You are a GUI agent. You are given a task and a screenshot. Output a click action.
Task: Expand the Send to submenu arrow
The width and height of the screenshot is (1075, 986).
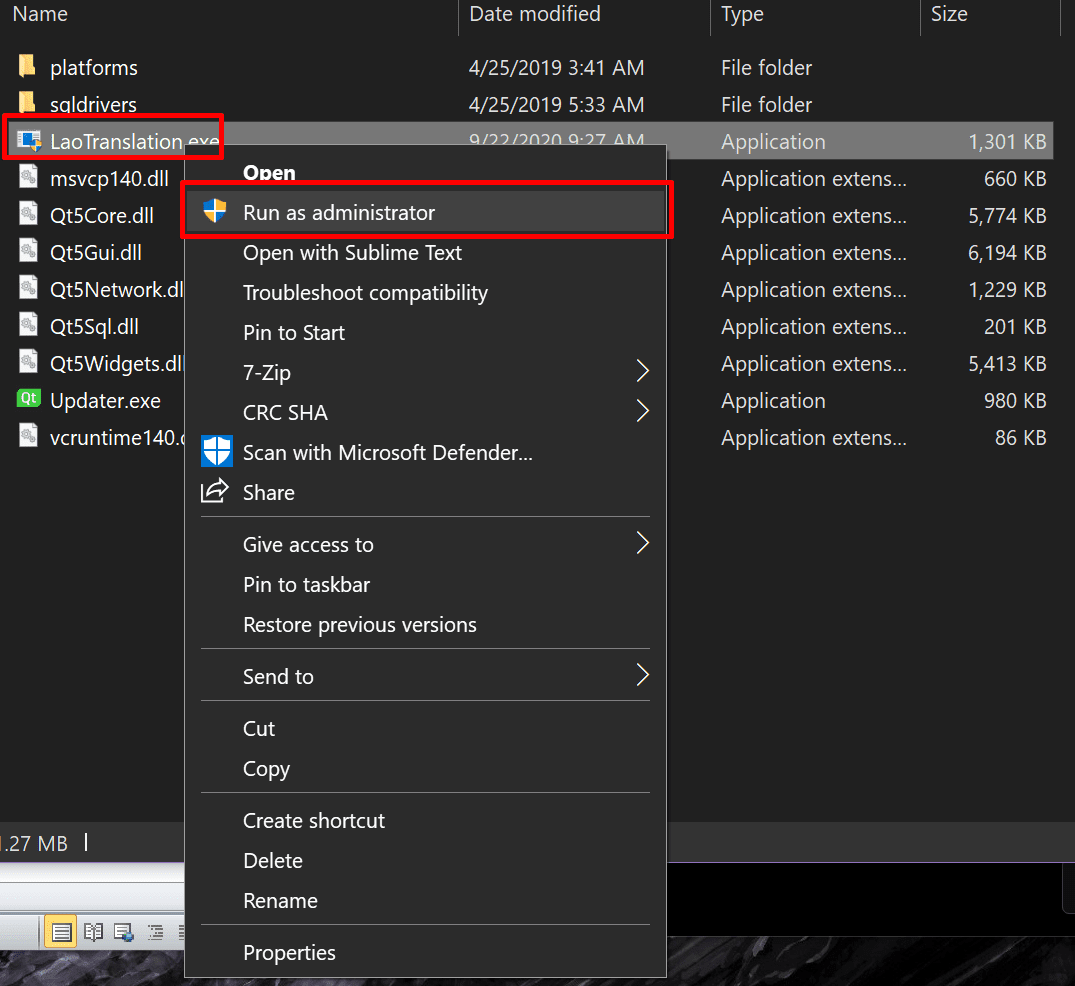coord(642,676)
